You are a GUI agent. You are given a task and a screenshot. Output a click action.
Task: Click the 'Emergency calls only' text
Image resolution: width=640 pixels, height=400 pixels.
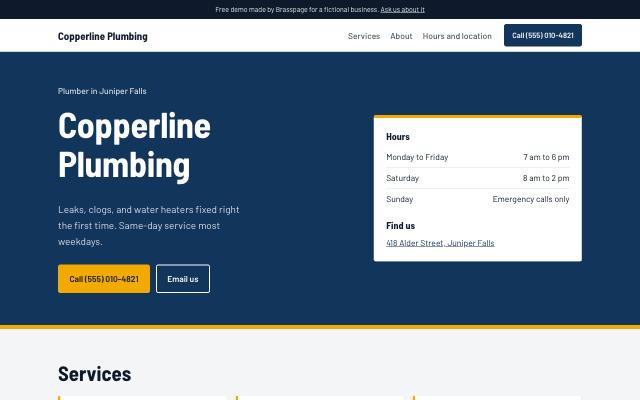tap(531, 199)
